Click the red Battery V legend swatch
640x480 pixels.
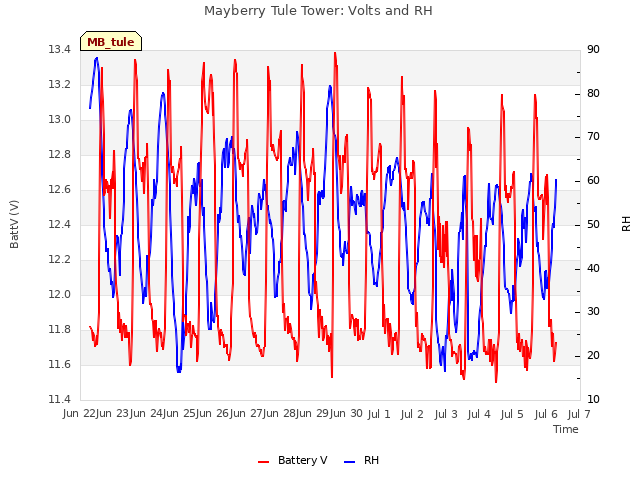click(x=264, y=462)
